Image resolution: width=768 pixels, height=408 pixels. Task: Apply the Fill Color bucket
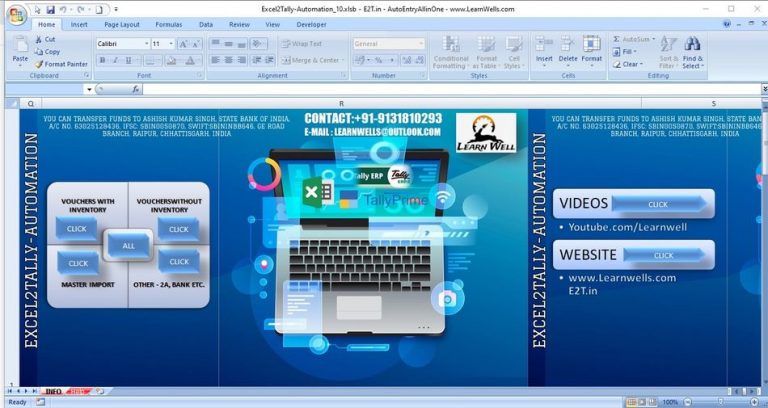(171, 60)
